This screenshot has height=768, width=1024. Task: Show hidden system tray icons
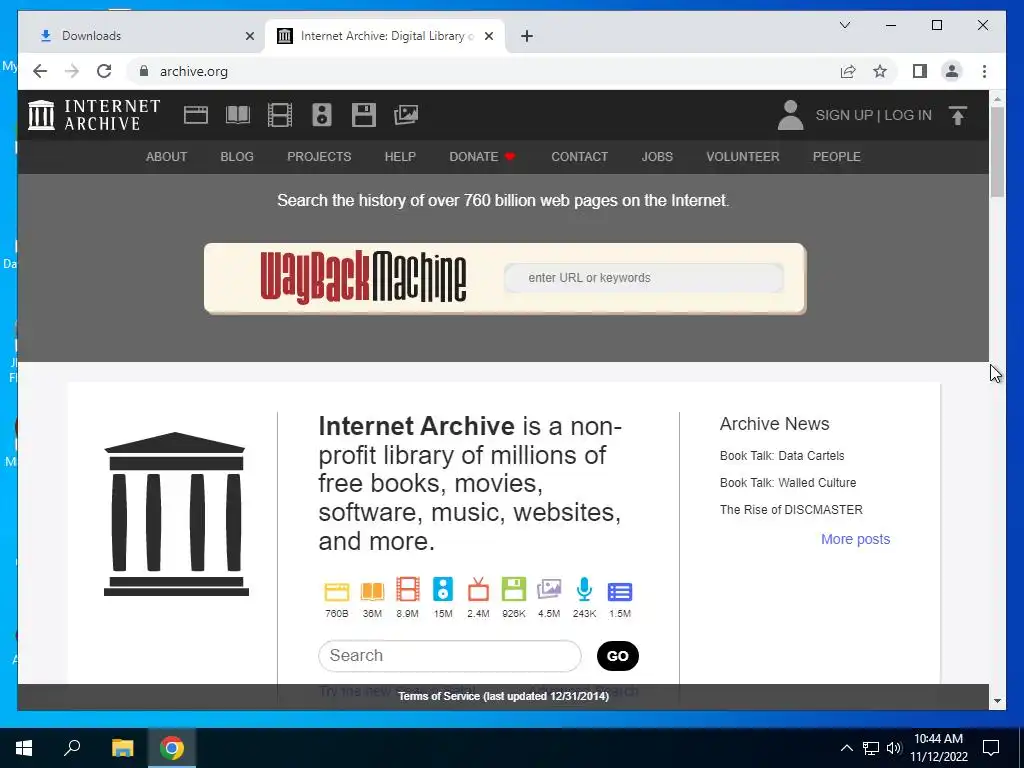point(846,748)
